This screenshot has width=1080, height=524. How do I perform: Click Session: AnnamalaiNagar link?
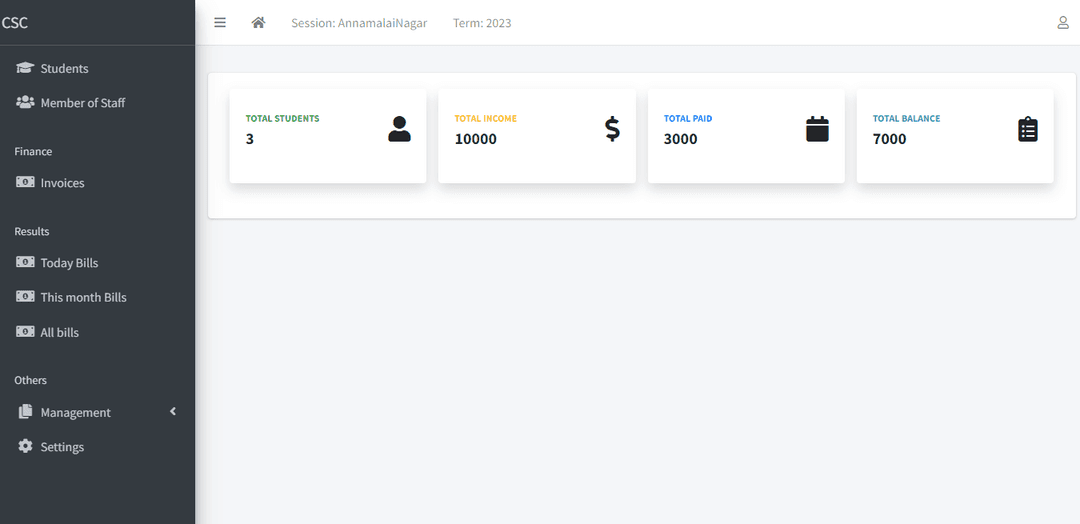coord(359,23)
